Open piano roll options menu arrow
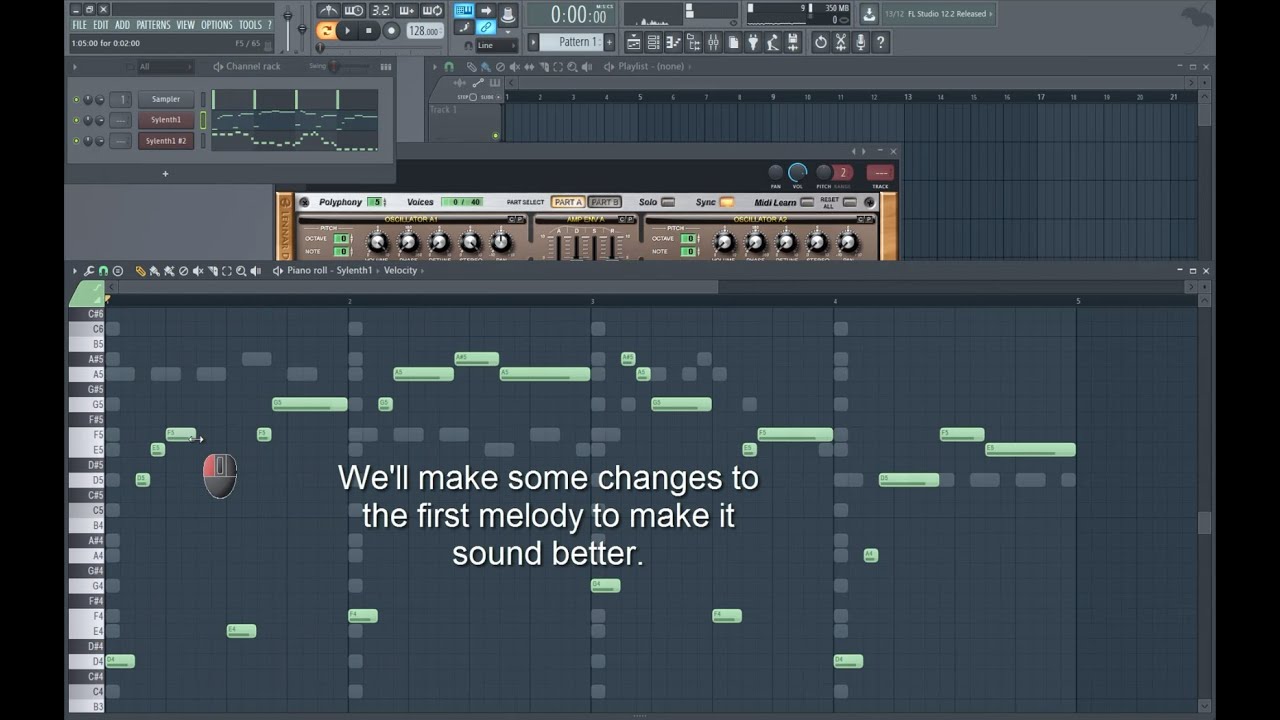Screen dimensions: 1280x720 tap(74, 271)
